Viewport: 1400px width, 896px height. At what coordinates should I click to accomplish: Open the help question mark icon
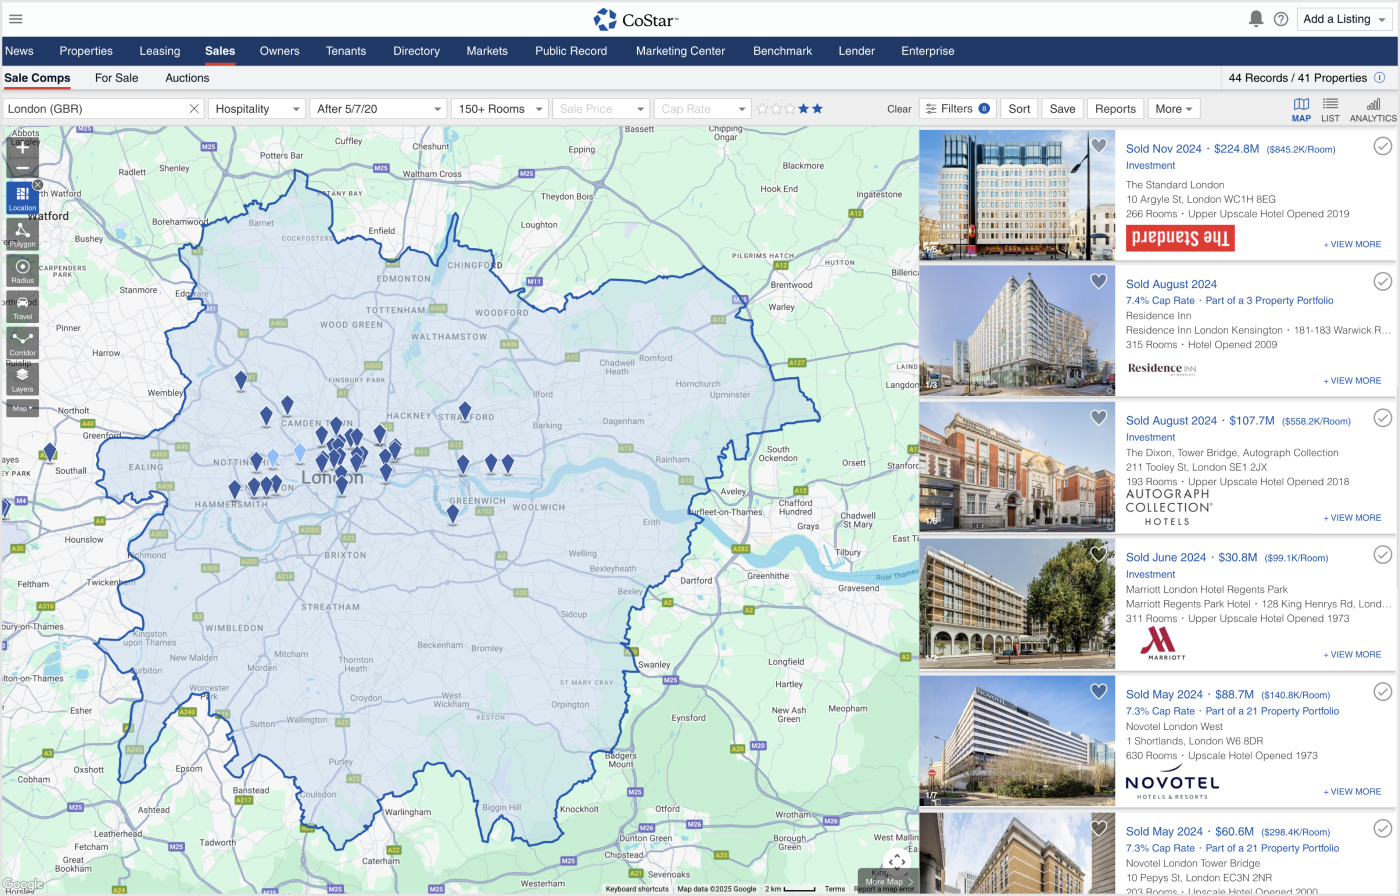[1281, 19]
